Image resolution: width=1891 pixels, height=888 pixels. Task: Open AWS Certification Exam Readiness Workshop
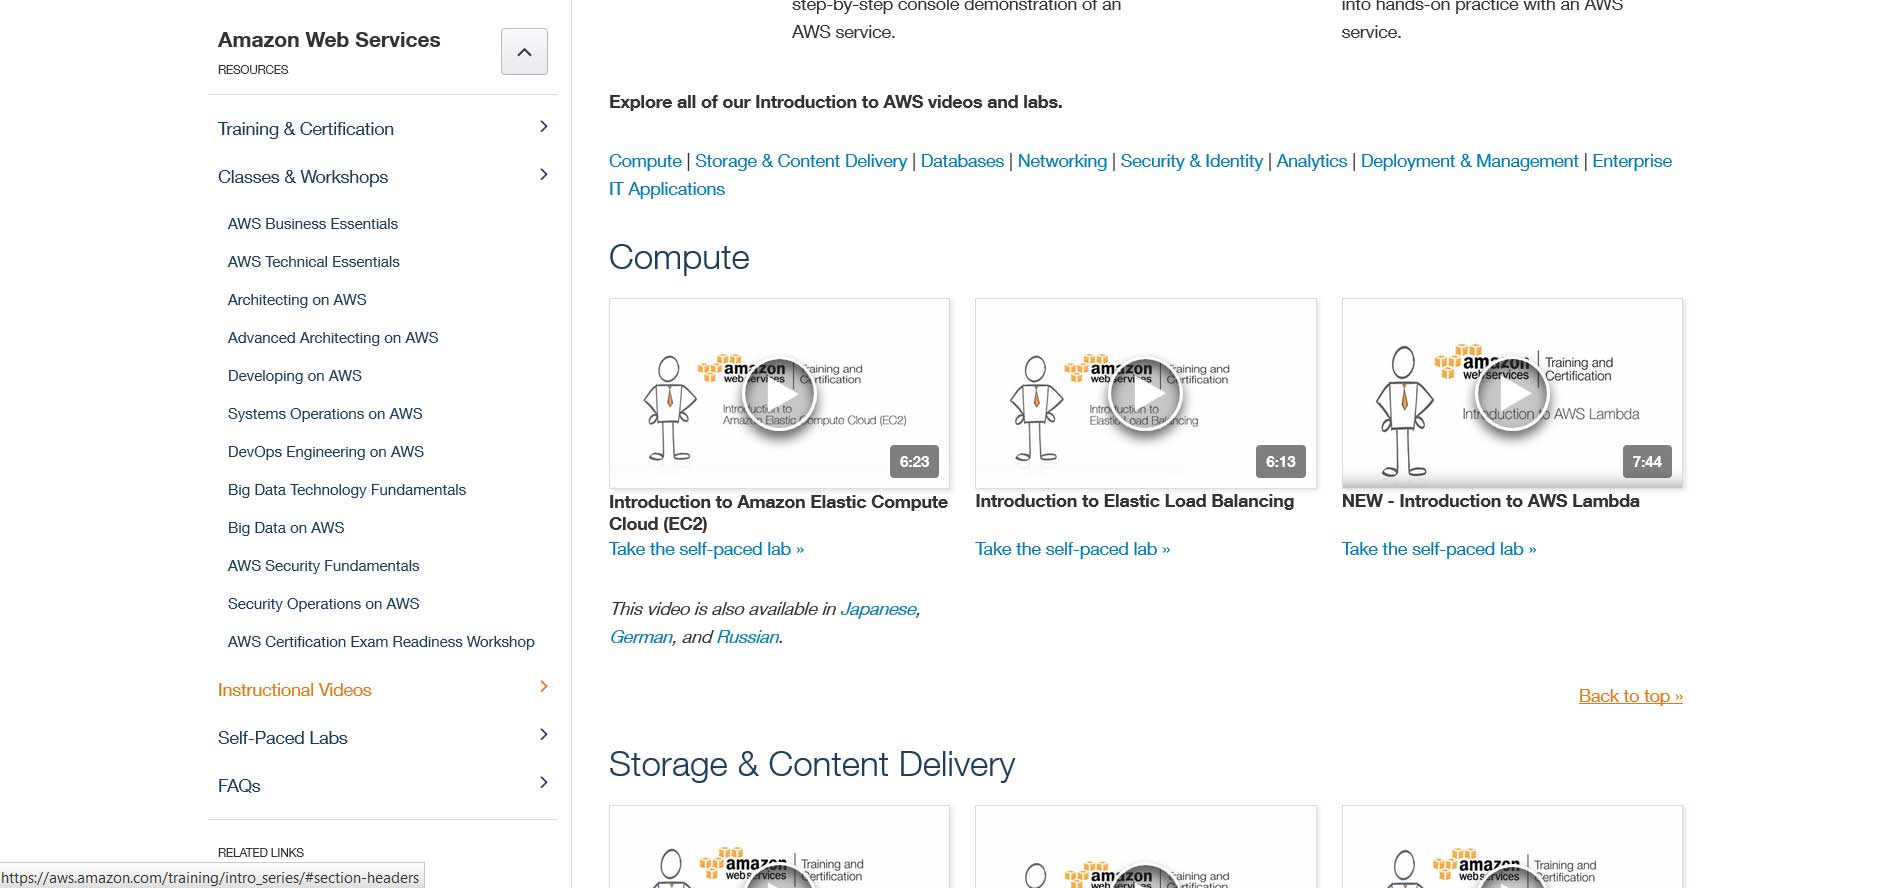381,642
